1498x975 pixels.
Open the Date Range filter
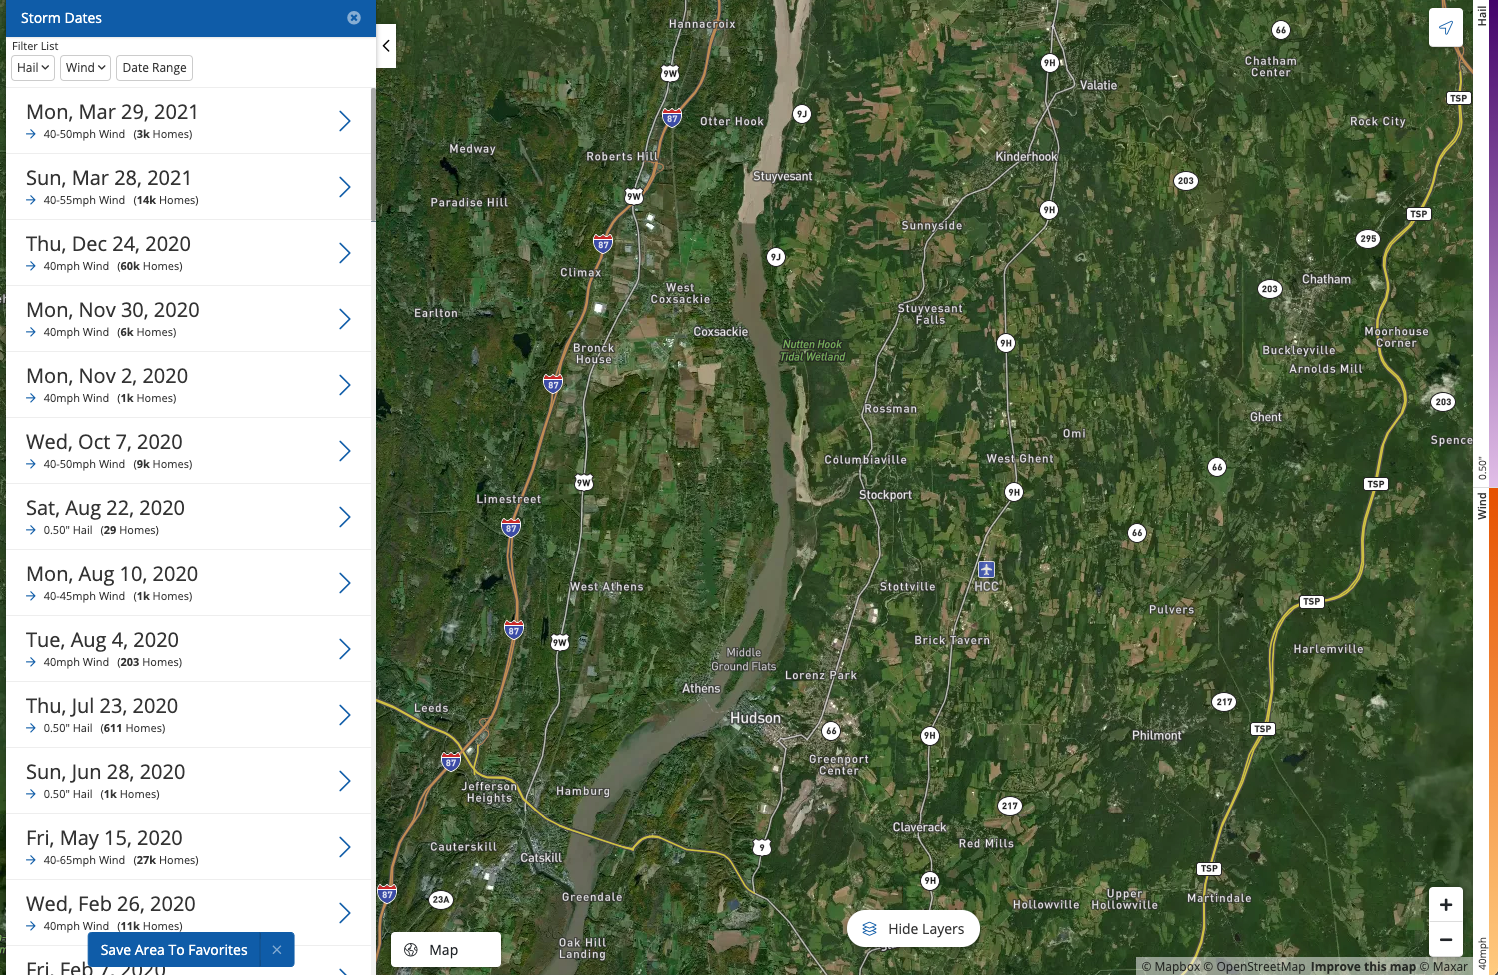click(x=154, y=68)
